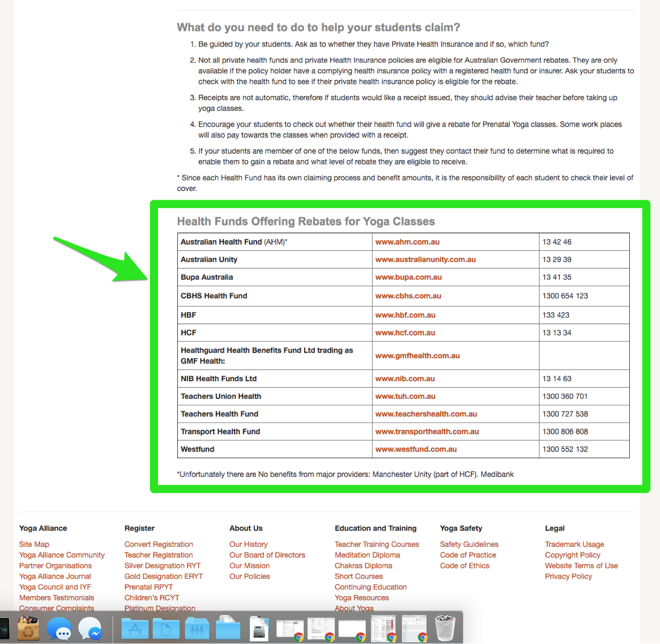The height and width of the screenshot is (644, 660).
Task: Open Code of Practice link
Action: pyautogui.click(x=468, y=555)
